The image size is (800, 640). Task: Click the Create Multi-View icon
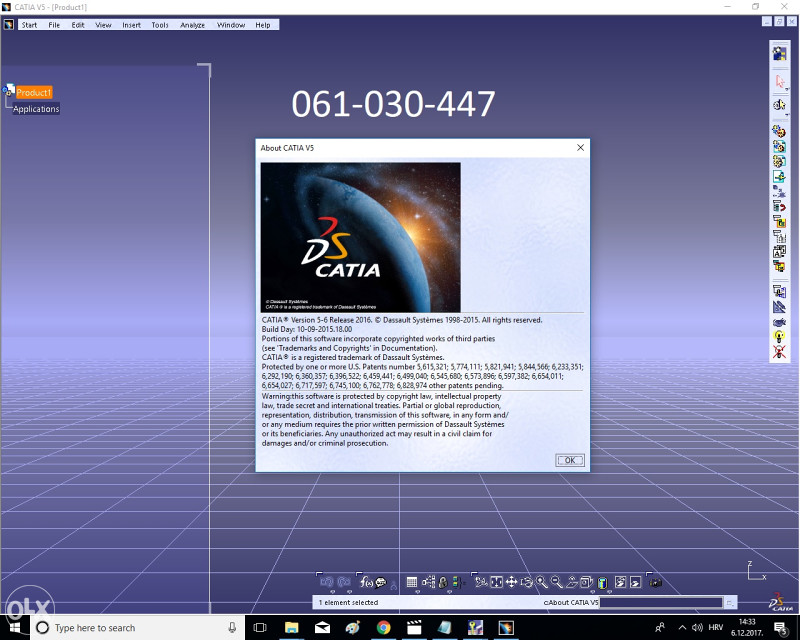tap(587, 582)
